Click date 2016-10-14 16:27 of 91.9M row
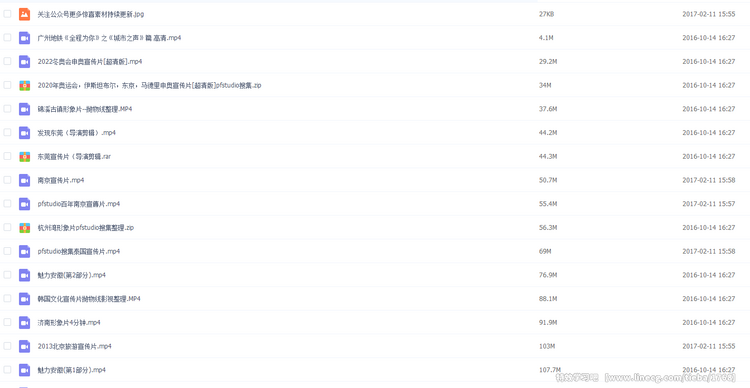This screenshot has height=388, width=750. tap(708, 322)
